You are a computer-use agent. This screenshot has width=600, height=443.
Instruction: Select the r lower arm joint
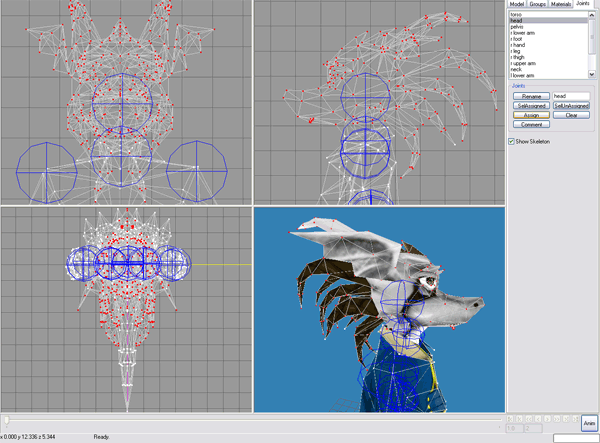548,33
